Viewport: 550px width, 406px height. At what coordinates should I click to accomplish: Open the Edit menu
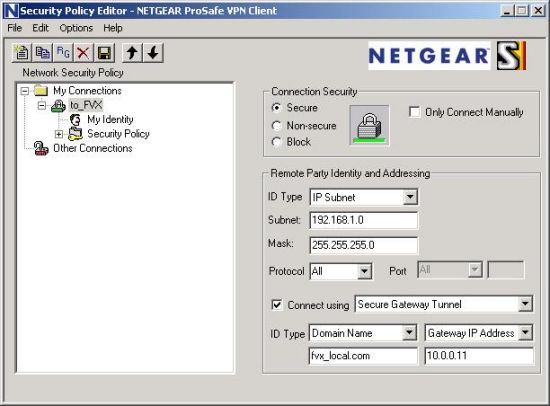40,28
